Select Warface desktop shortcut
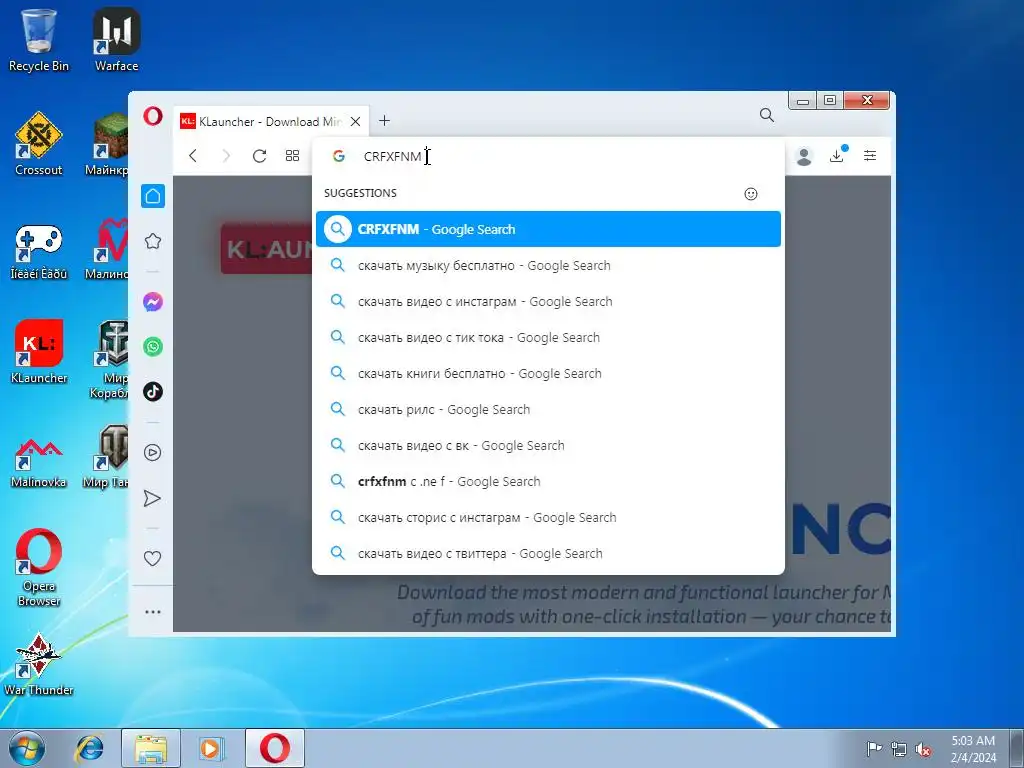The width and height of the screenshot is (1024, 768). tap(116, 39)
